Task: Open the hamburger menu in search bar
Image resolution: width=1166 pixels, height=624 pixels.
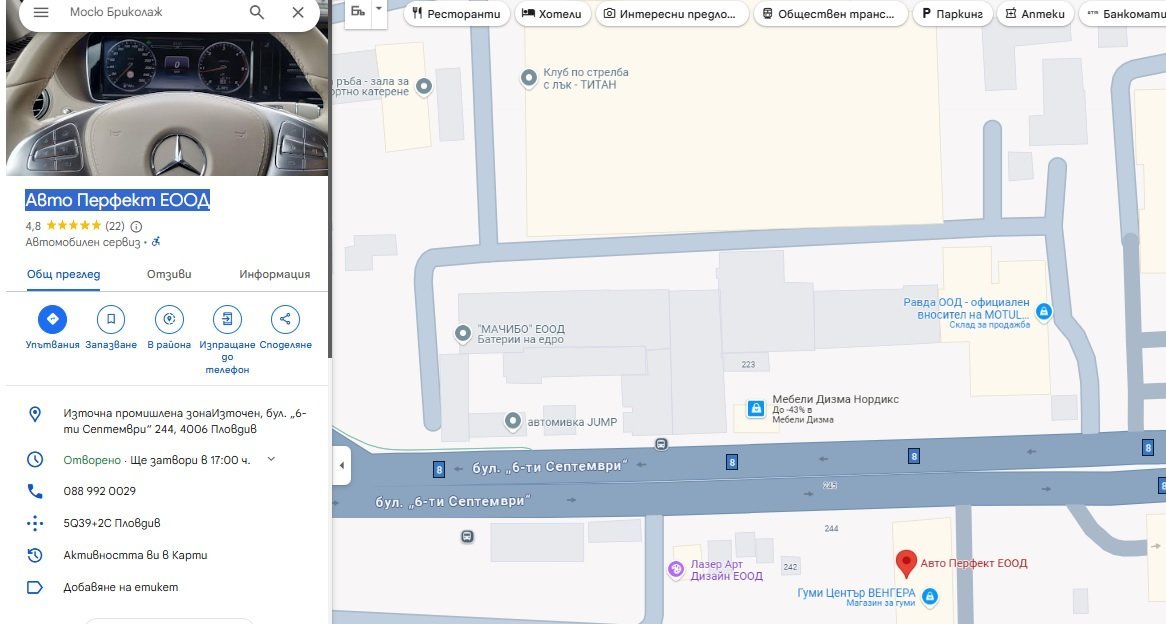Action: (x=41, y=12)
